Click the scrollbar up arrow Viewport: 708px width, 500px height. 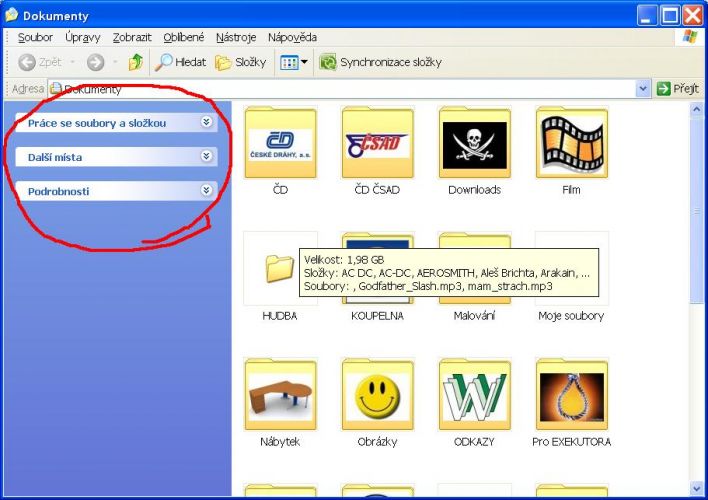pyautogui.click(x=696, y=109)
